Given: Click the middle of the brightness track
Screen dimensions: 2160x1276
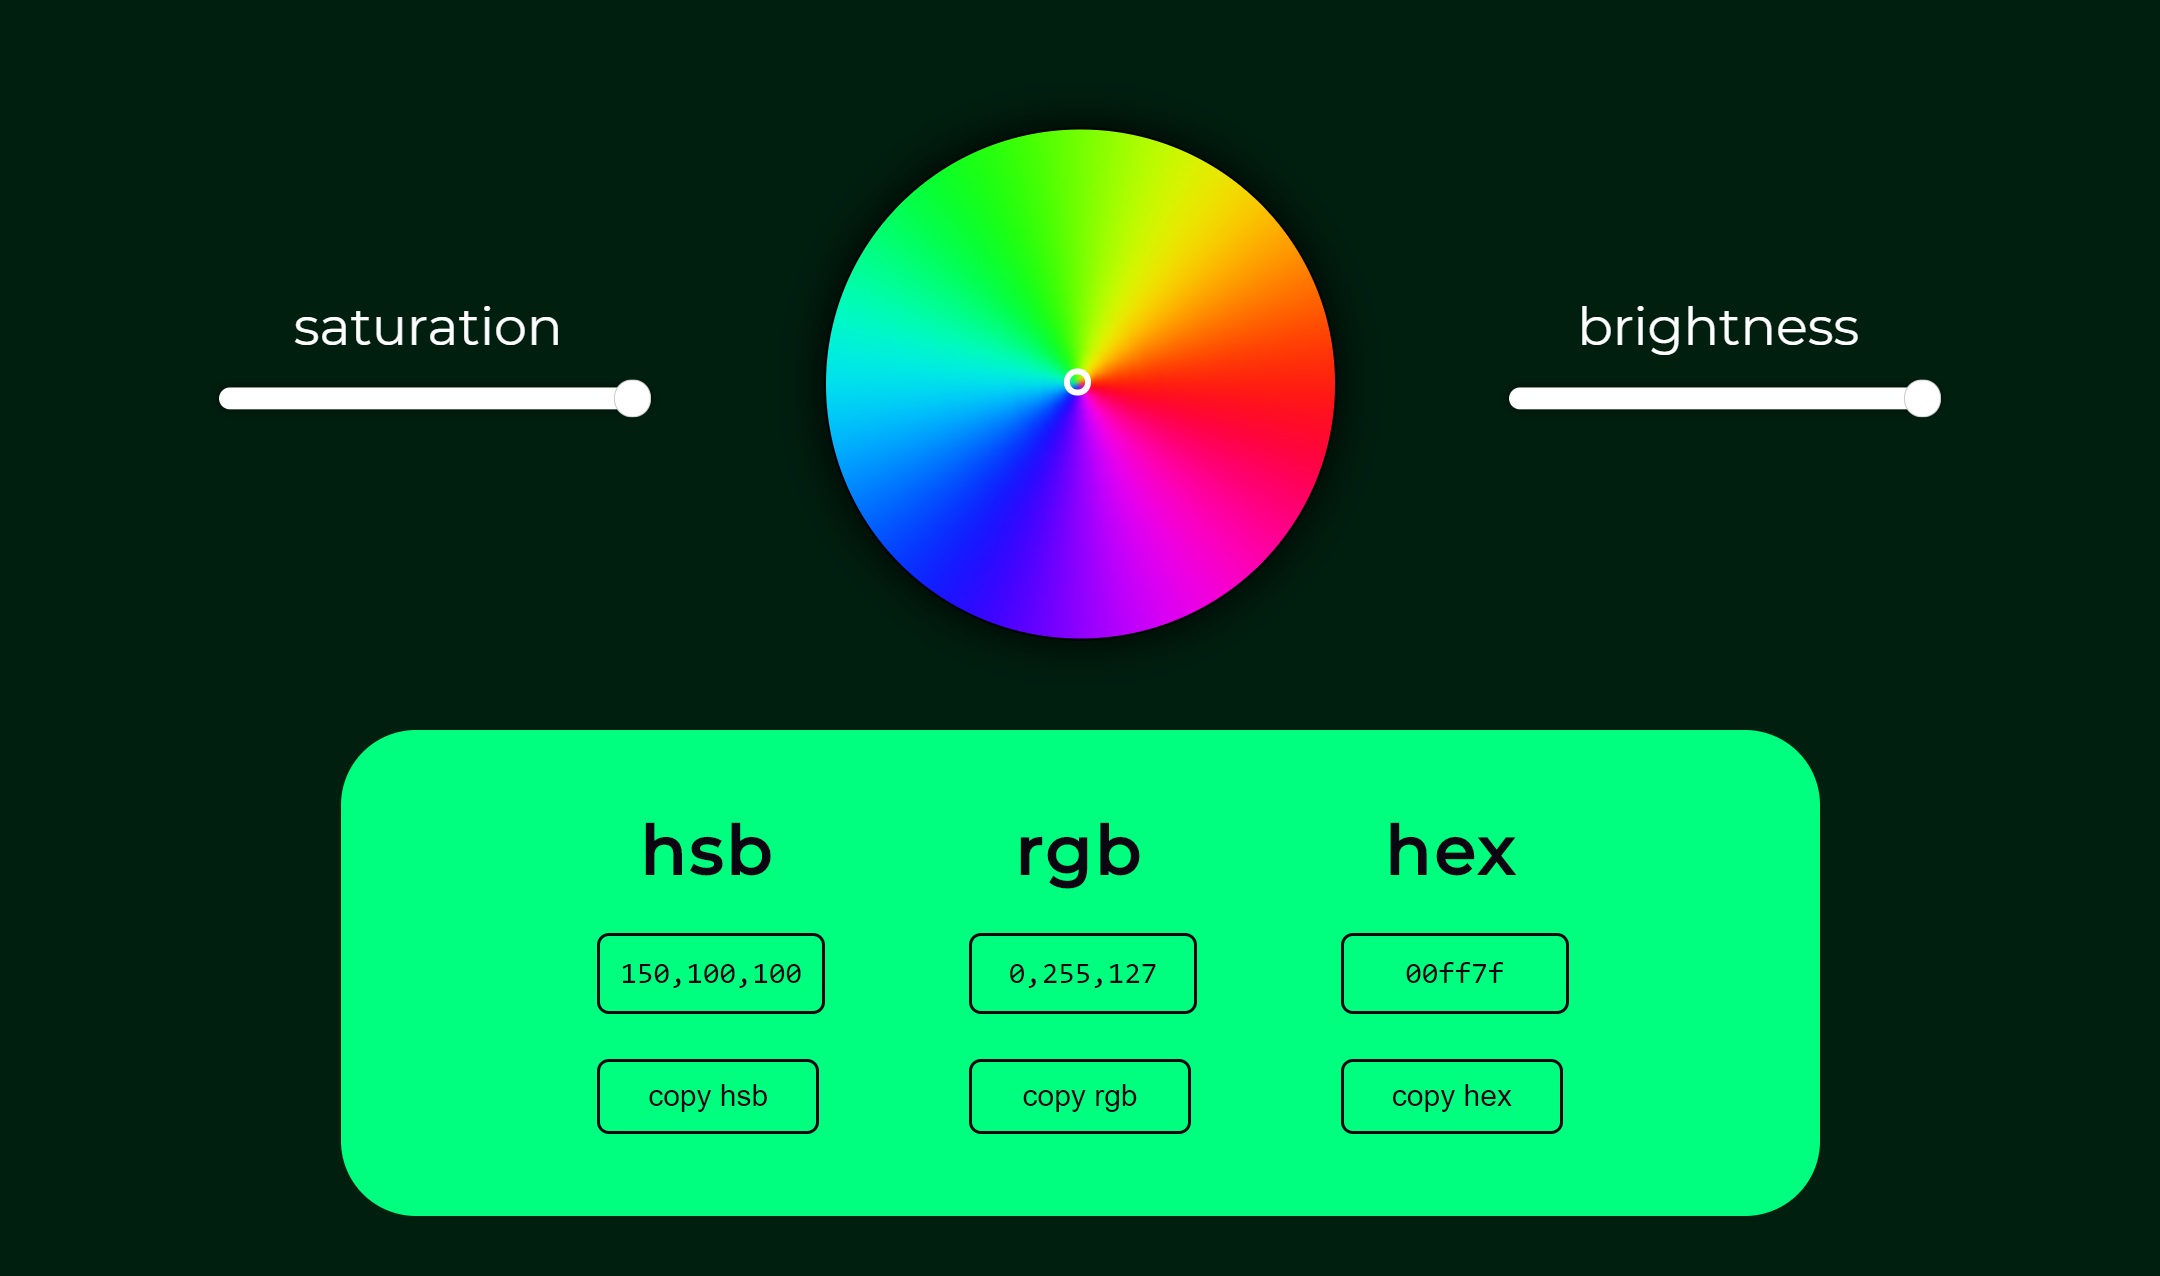Looking at the screenshot, I should point(1725,398).
